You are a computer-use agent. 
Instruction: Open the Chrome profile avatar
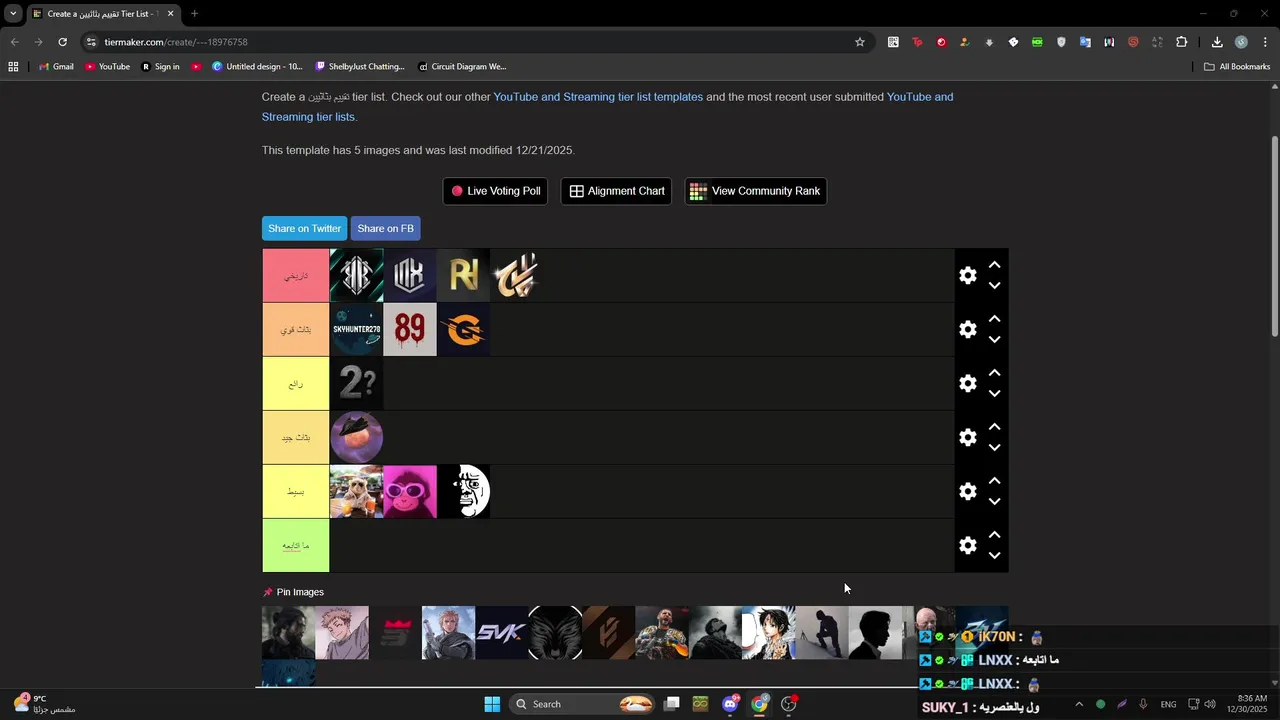tap(1241, 42)
